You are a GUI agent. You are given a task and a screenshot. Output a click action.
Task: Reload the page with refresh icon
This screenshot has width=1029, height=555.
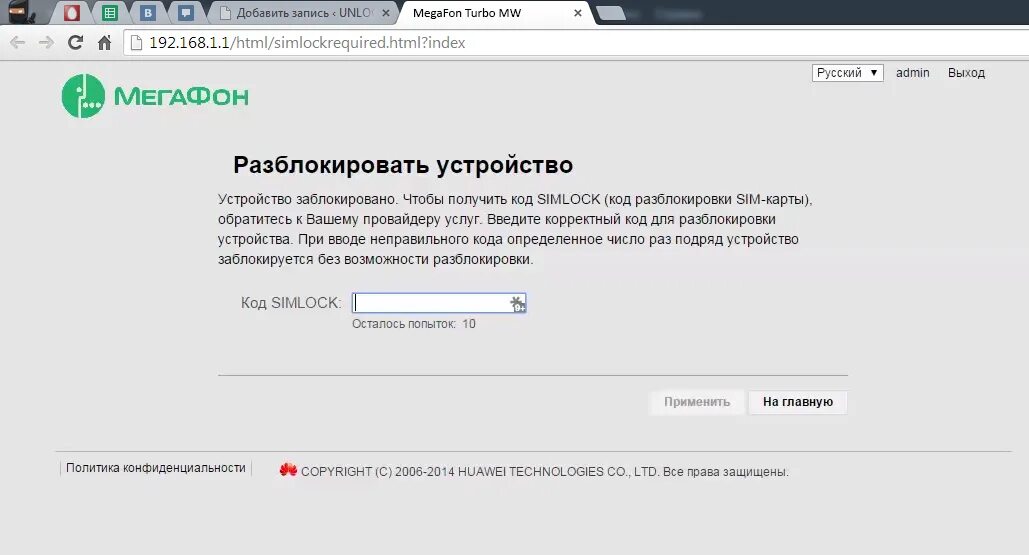[75, 43]
